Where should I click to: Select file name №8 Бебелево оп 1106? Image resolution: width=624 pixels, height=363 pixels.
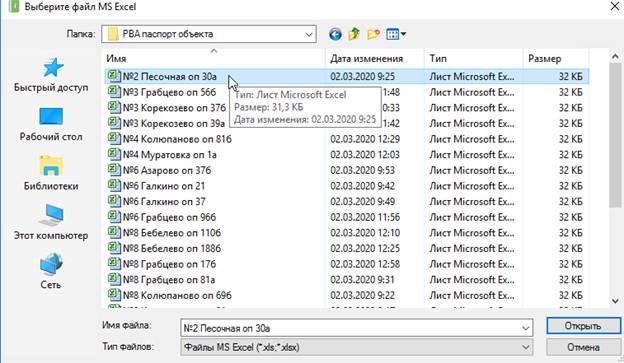tap(172, 233)
